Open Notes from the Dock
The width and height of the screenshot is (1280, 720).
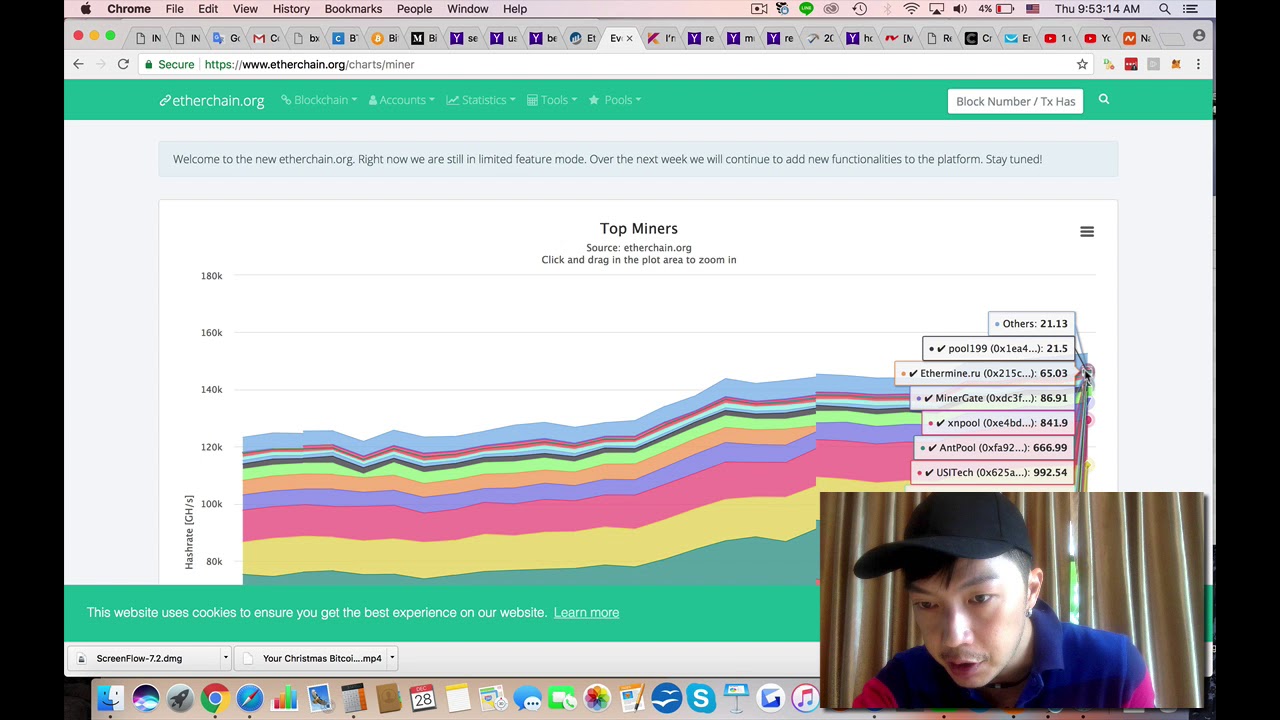point(458,698)
